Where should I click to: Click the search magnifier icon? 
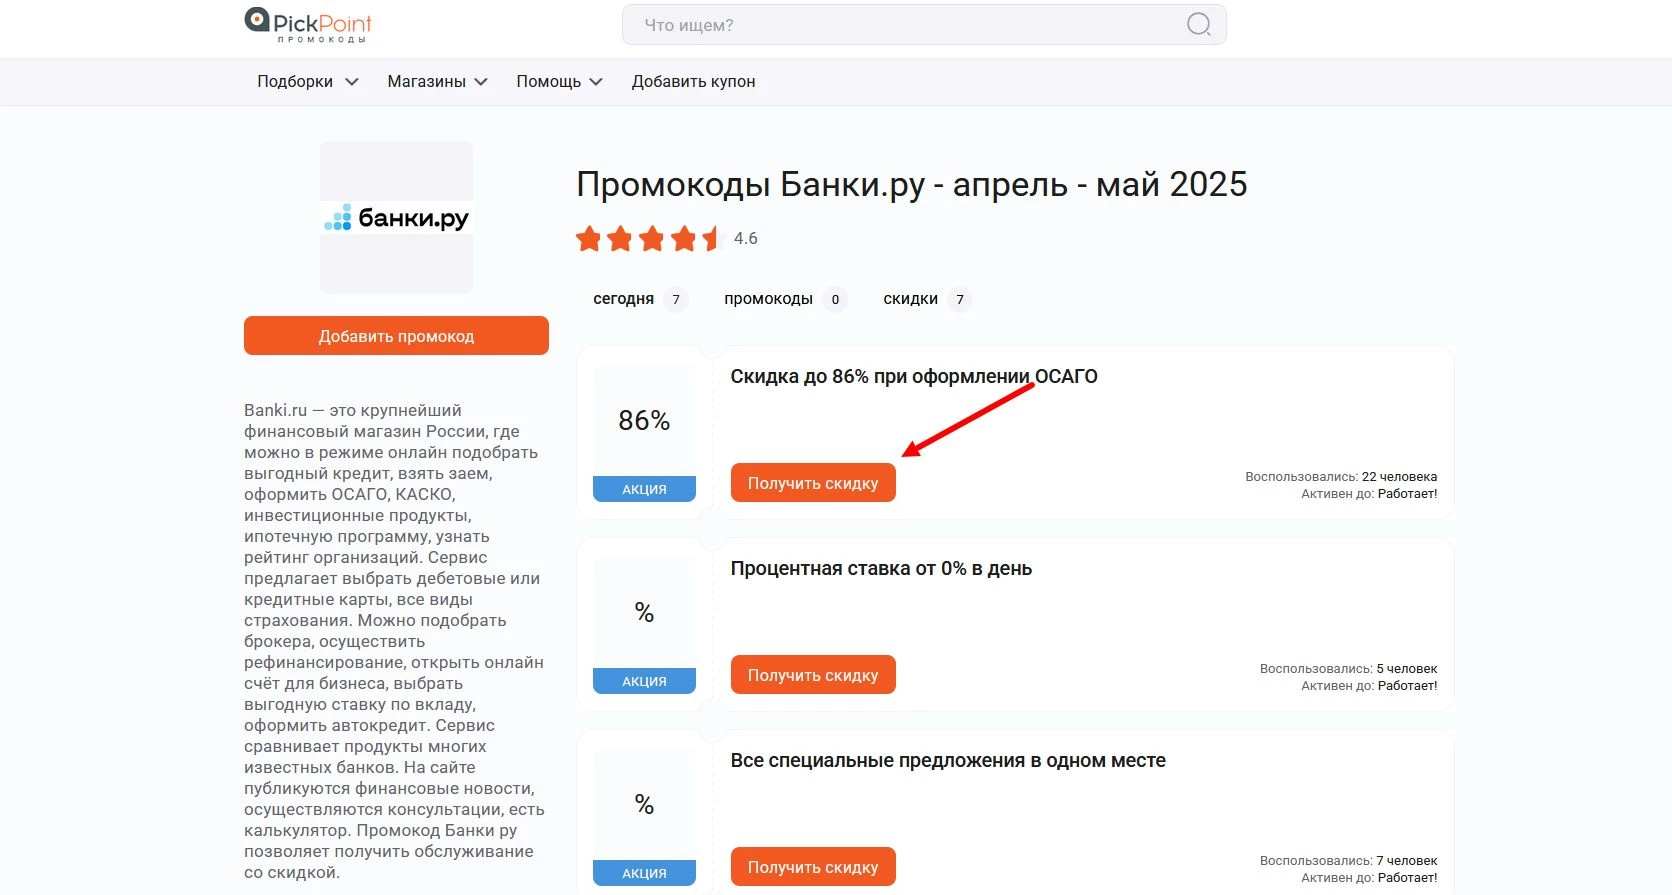click(x=1198, y=25)
